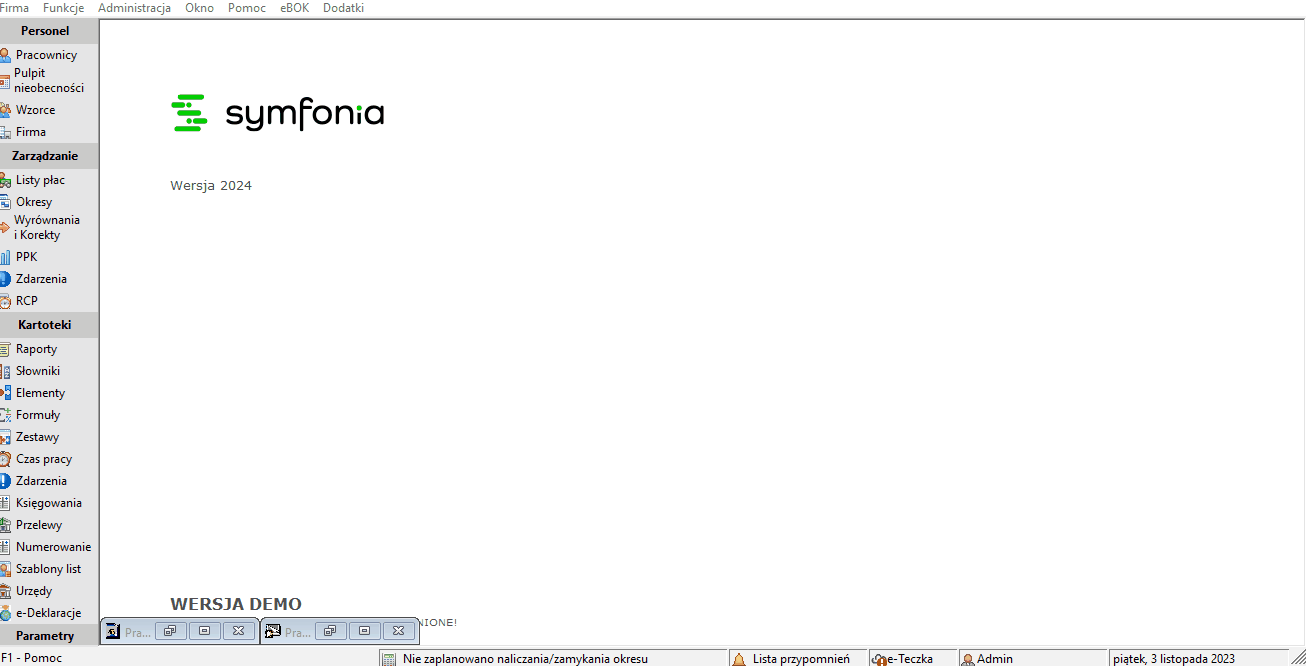Click the date 'piątek, 3 listopada 2023'
The width and height of the screenshot is (1306, 666).
(x=1173, y=659)
